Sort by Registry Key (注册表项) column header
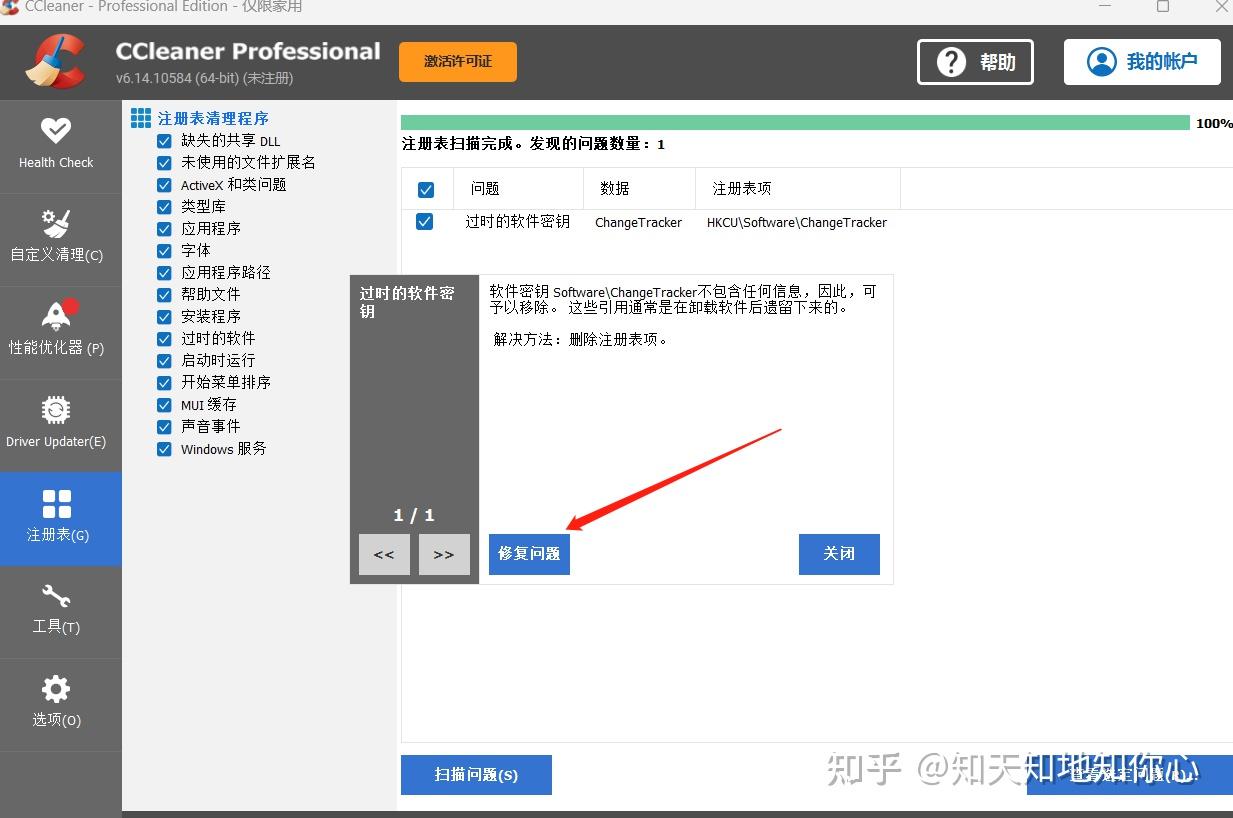Screen dimensions: 1233x818 coord(798,188)
